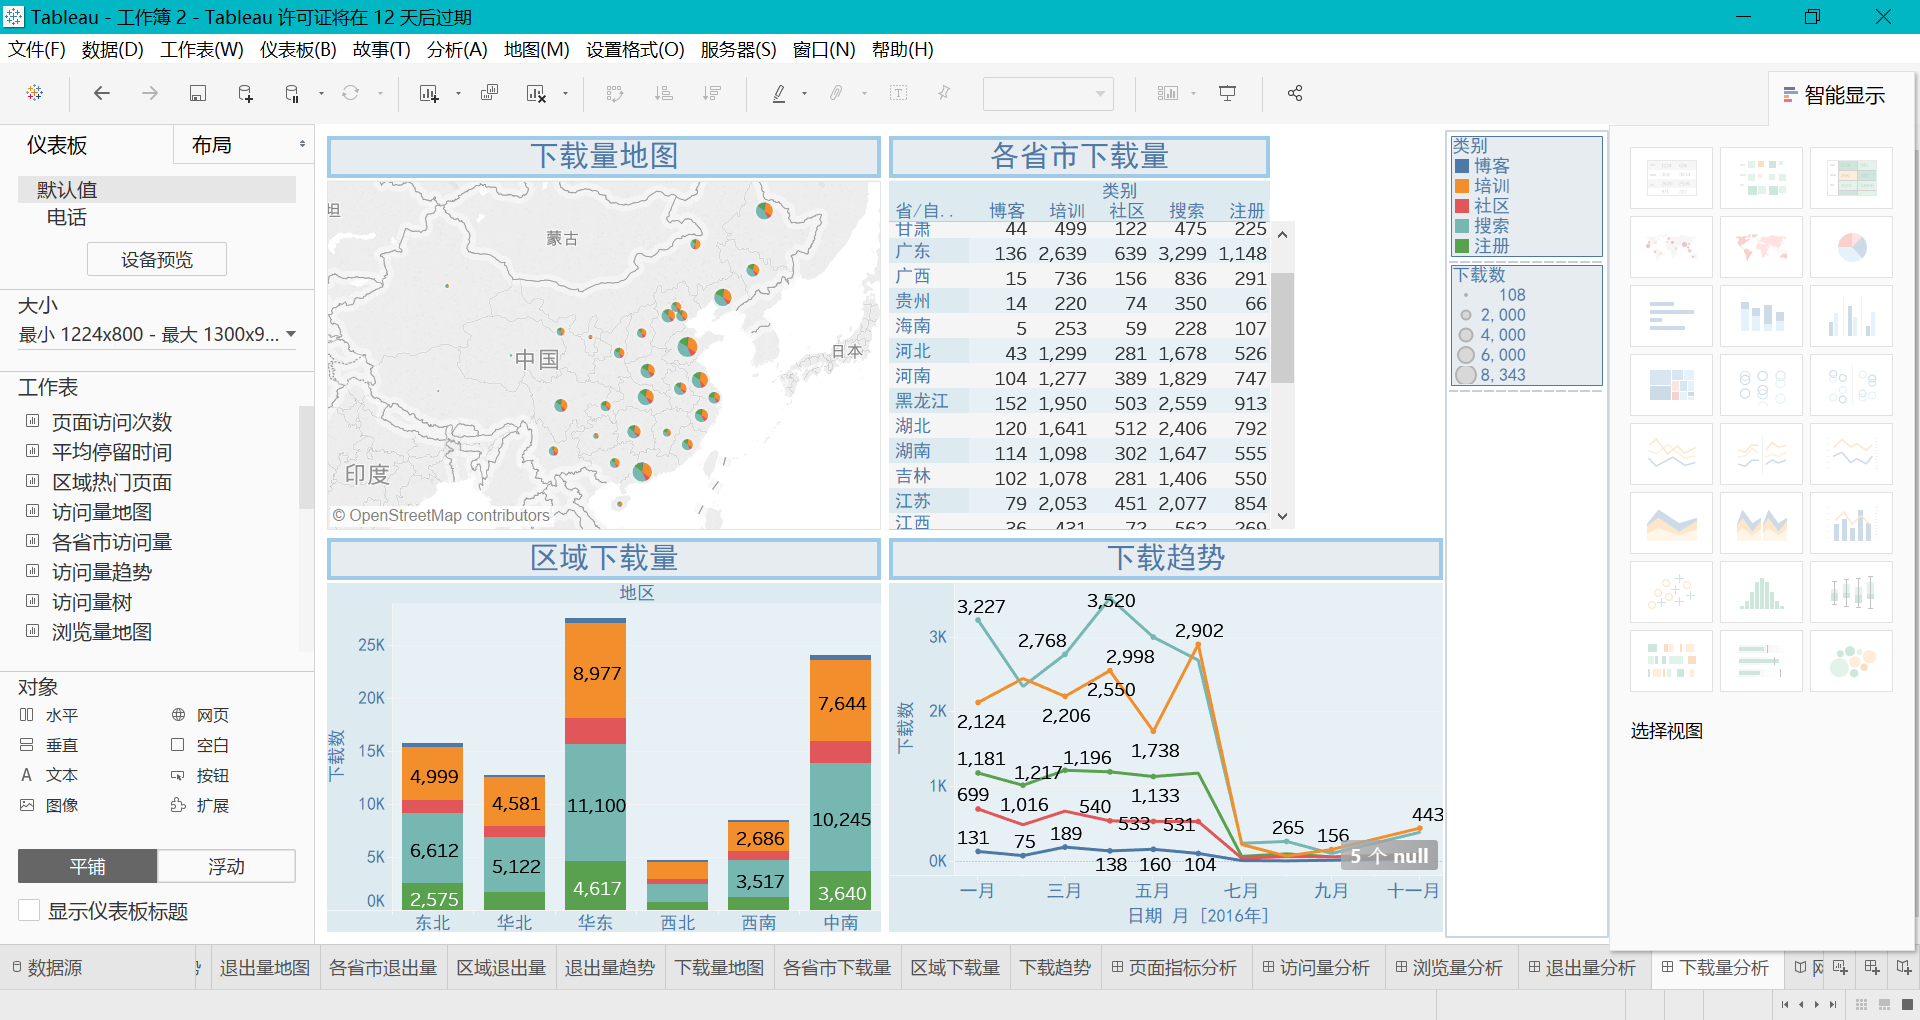The image size is (1920, 1020).
Task: Click the fix axes pin icon
Action: (944, 93)
